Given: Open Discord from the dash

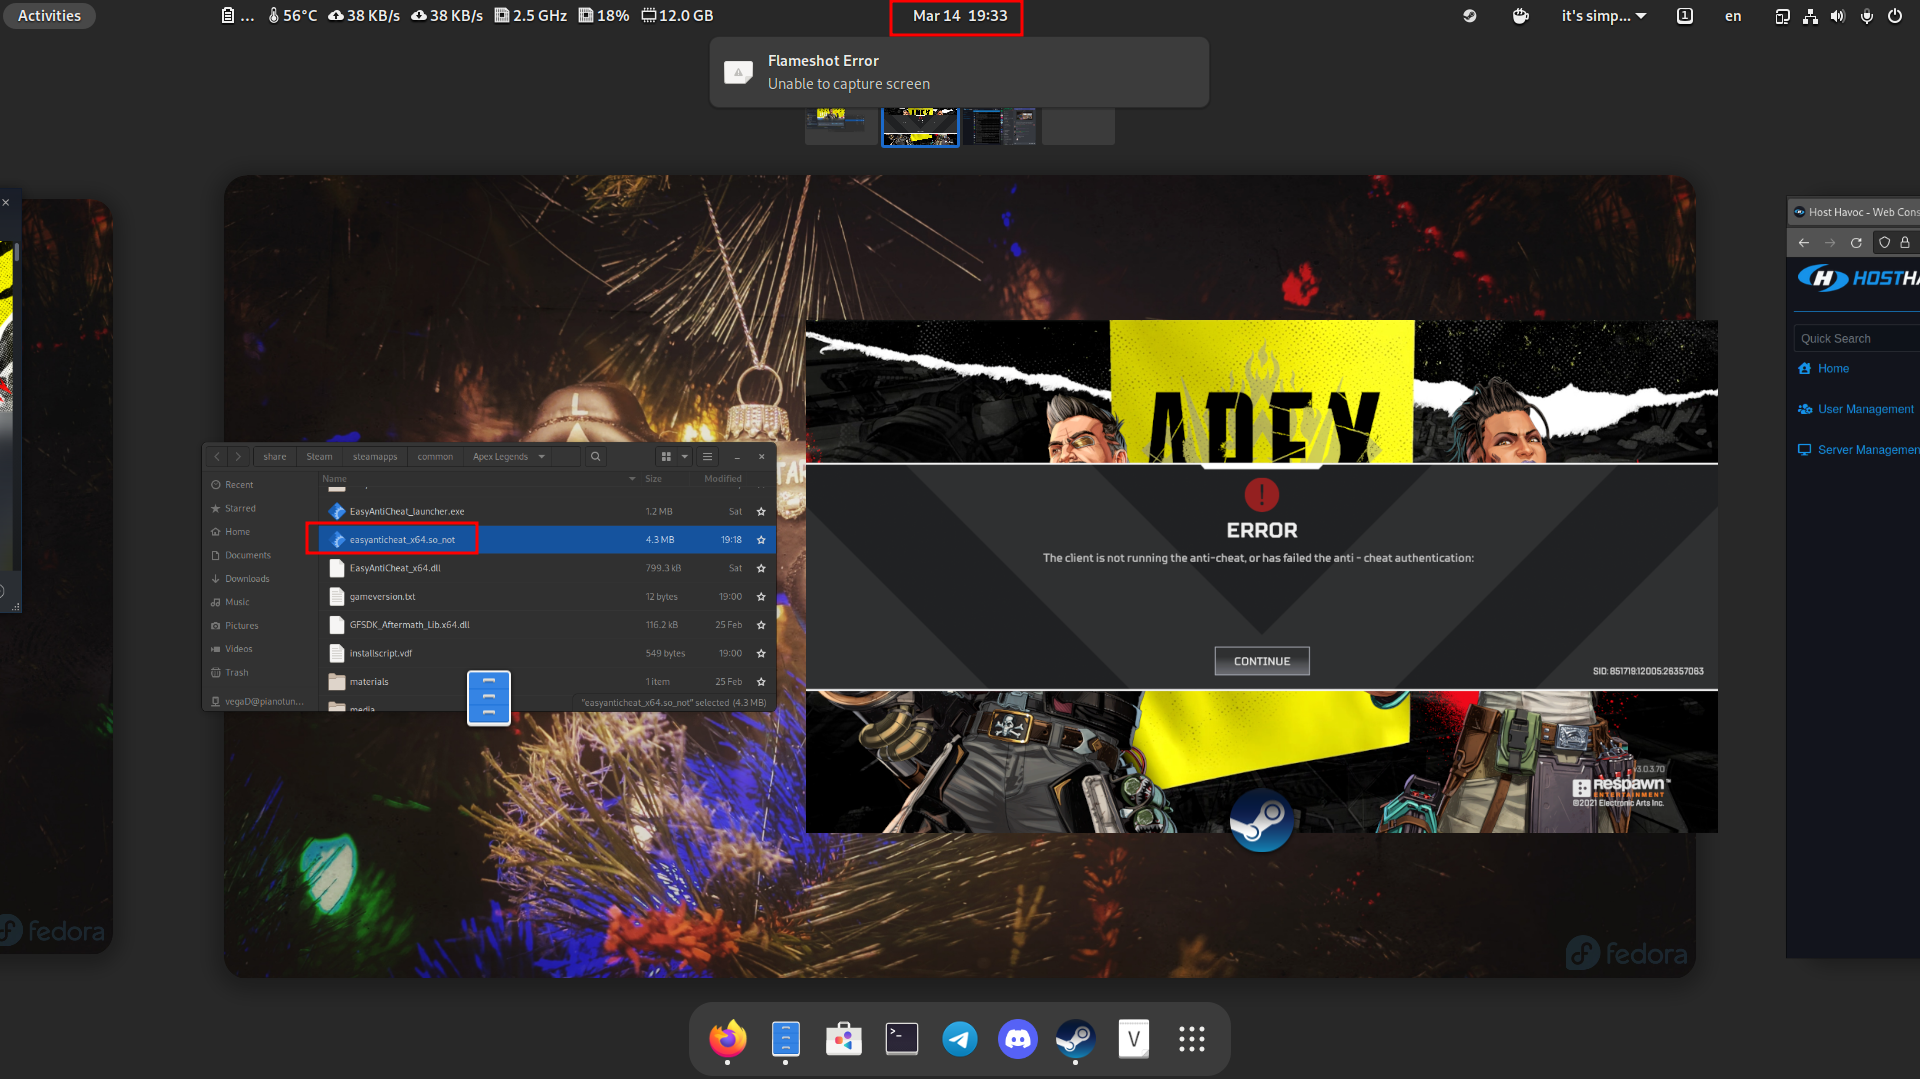Looking at the screenshot, I should (x=1018, y=1040).
